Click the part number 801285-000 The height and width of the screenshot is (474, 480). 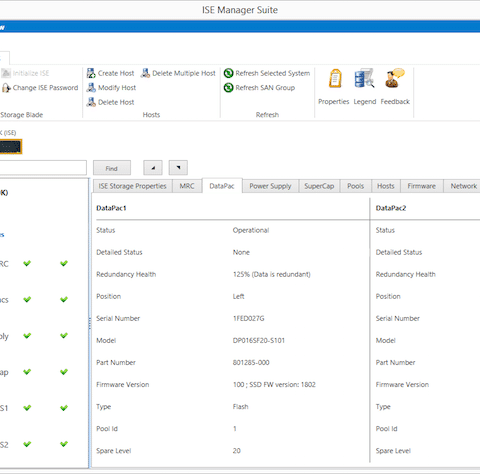click(x=251, y=362)
